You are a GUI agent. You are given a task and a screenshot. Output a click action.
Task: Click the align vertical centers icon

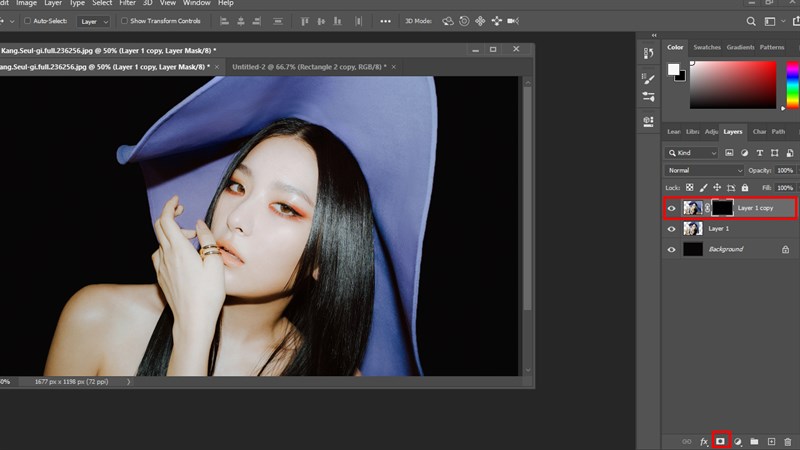321,21
